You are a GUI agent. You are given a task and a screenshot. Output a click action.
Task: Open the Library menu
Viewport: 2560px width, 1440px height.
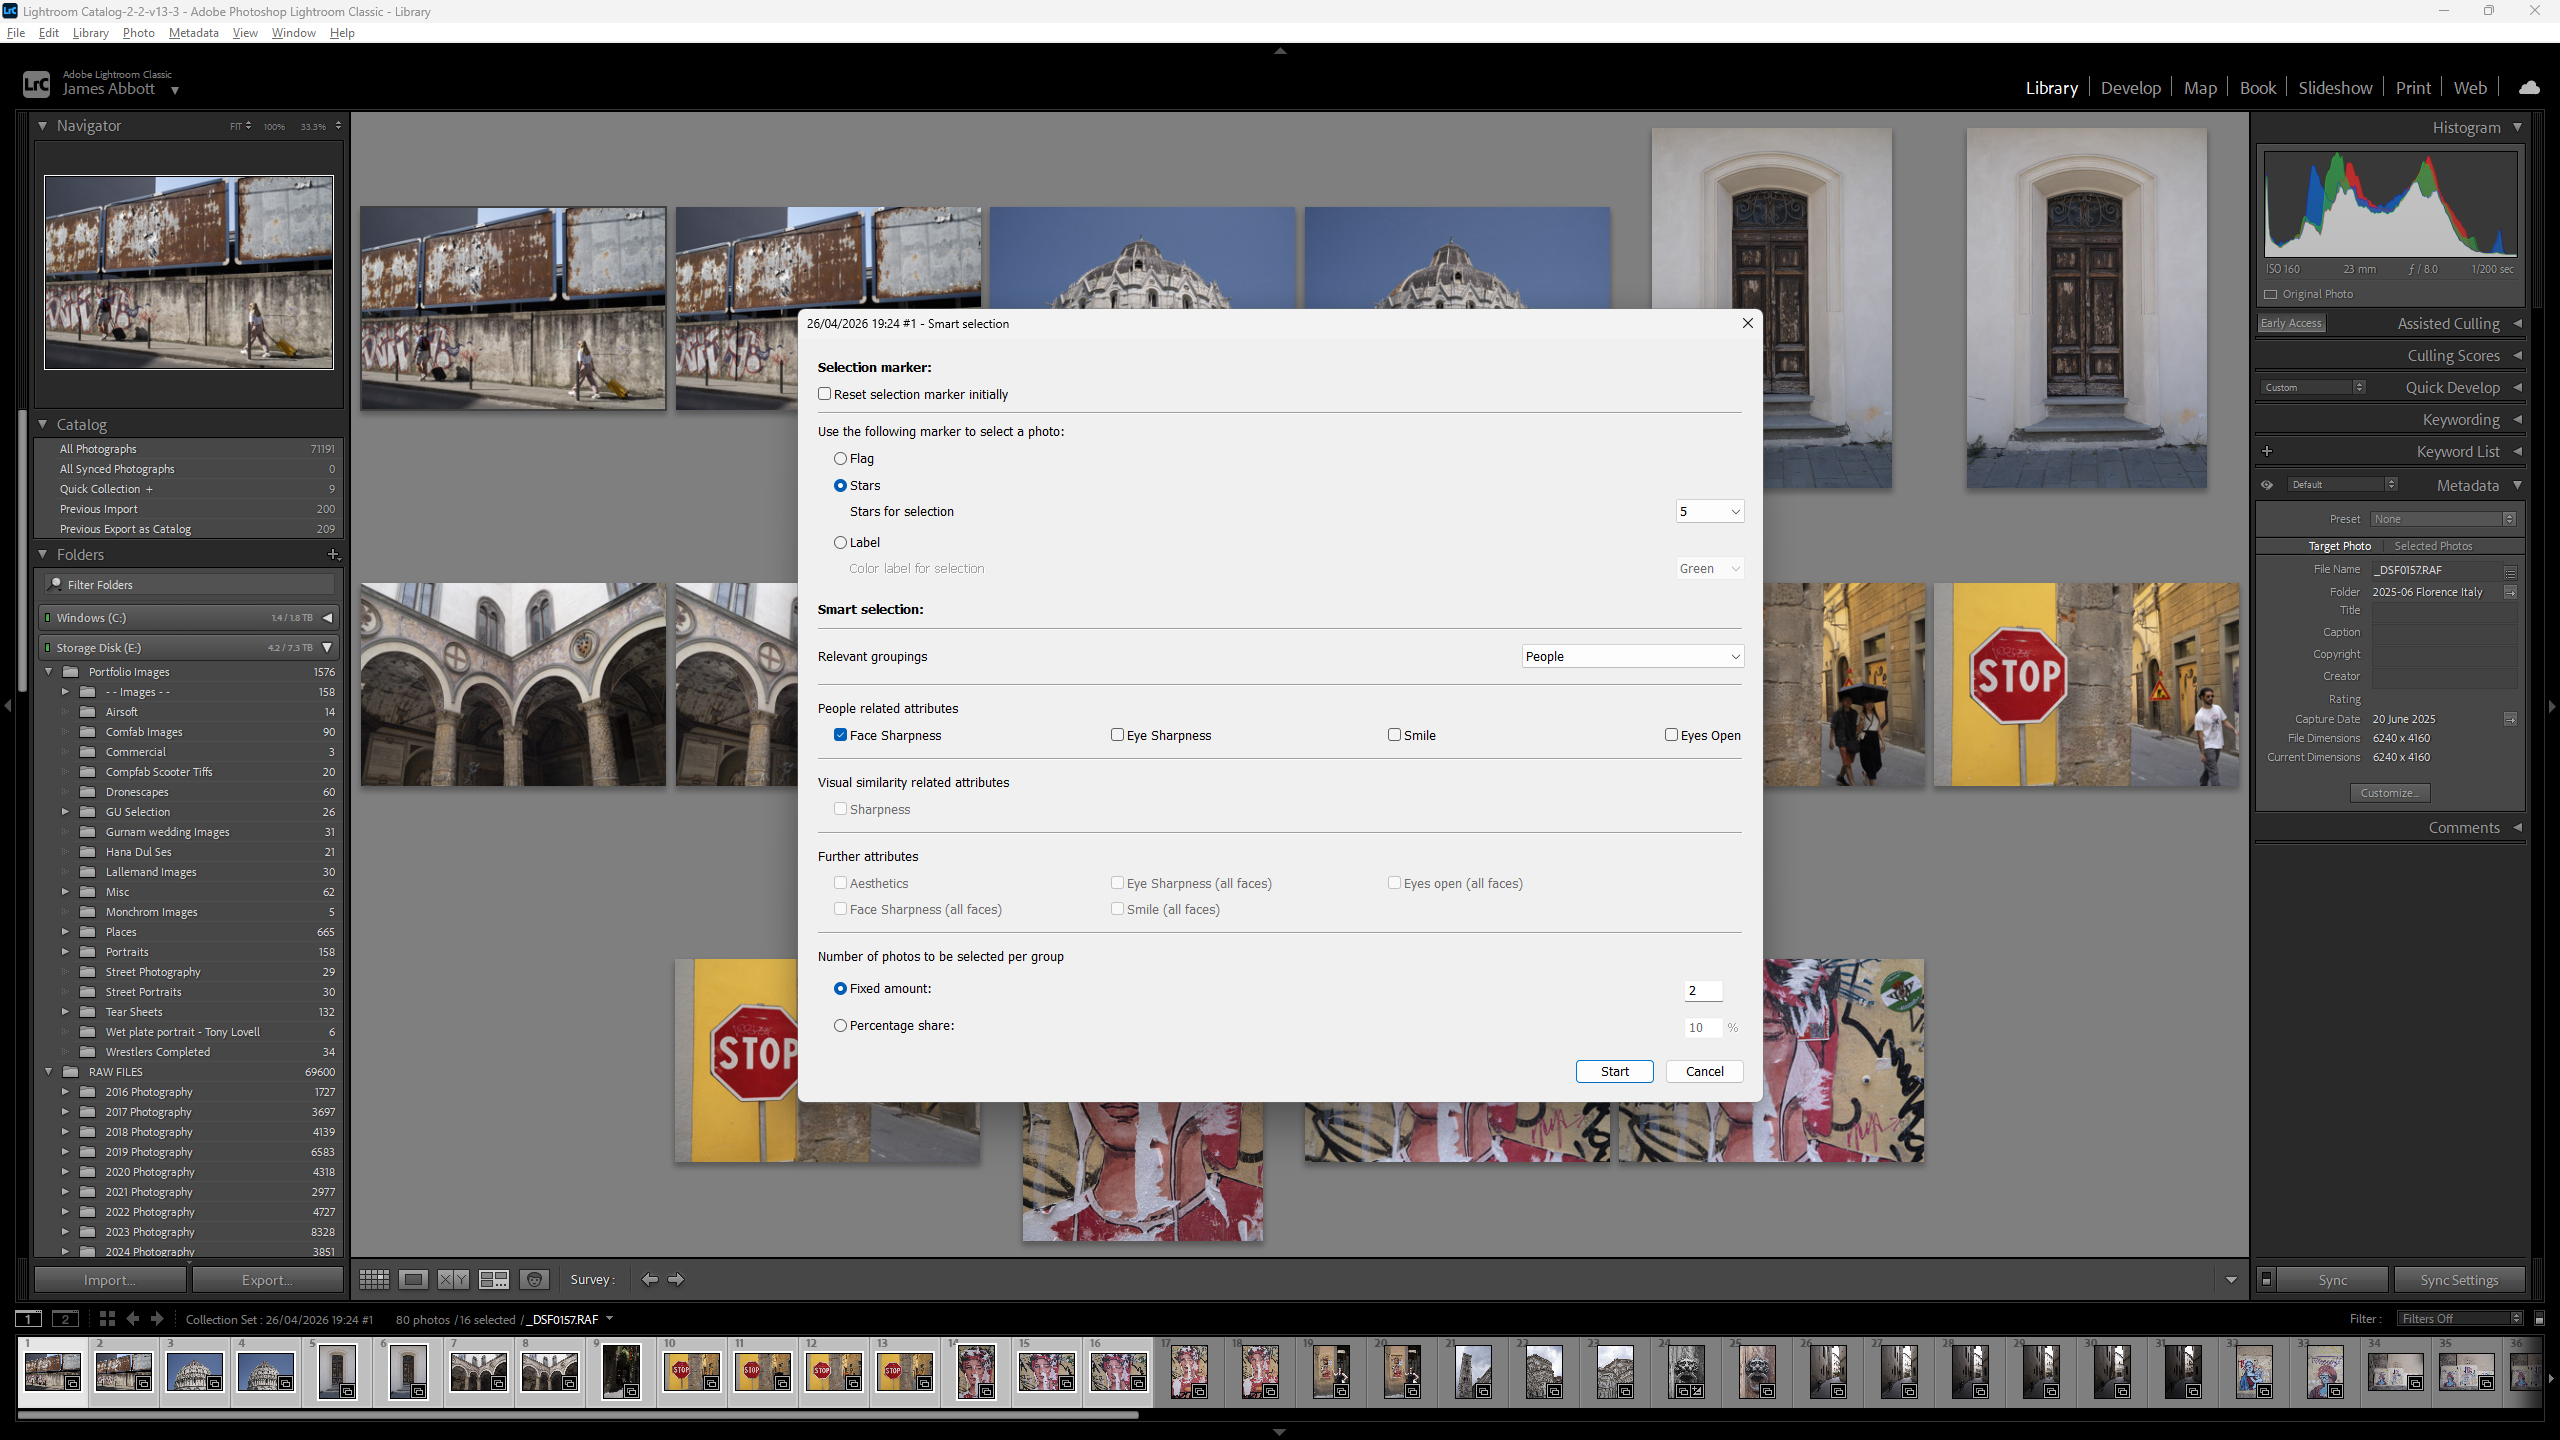pos(90,32)
